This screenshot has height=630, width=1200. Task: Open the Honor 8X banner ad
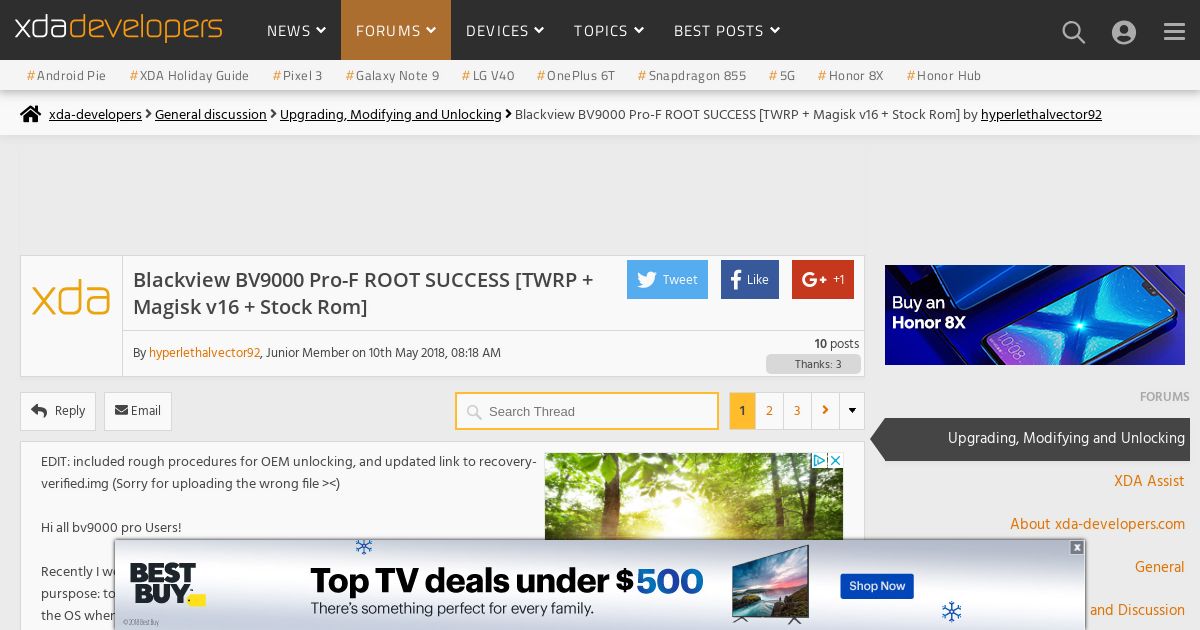(x=1035, y=315)
